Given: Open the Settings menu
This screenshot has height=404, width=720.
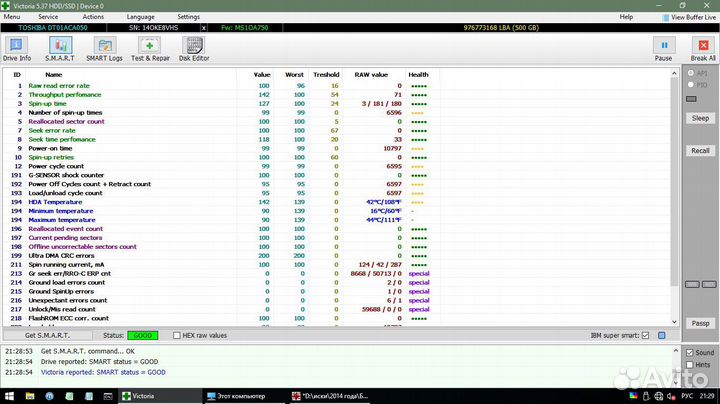Looking at the screenshot, I should coord(188,17).
